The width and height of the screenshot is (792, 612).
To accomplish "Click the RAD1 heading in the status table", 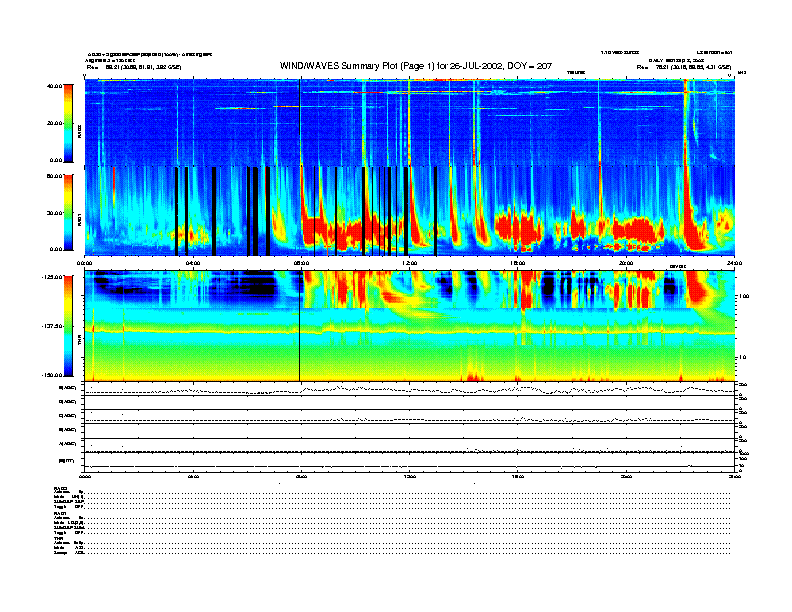I will (x=61, y=513).
